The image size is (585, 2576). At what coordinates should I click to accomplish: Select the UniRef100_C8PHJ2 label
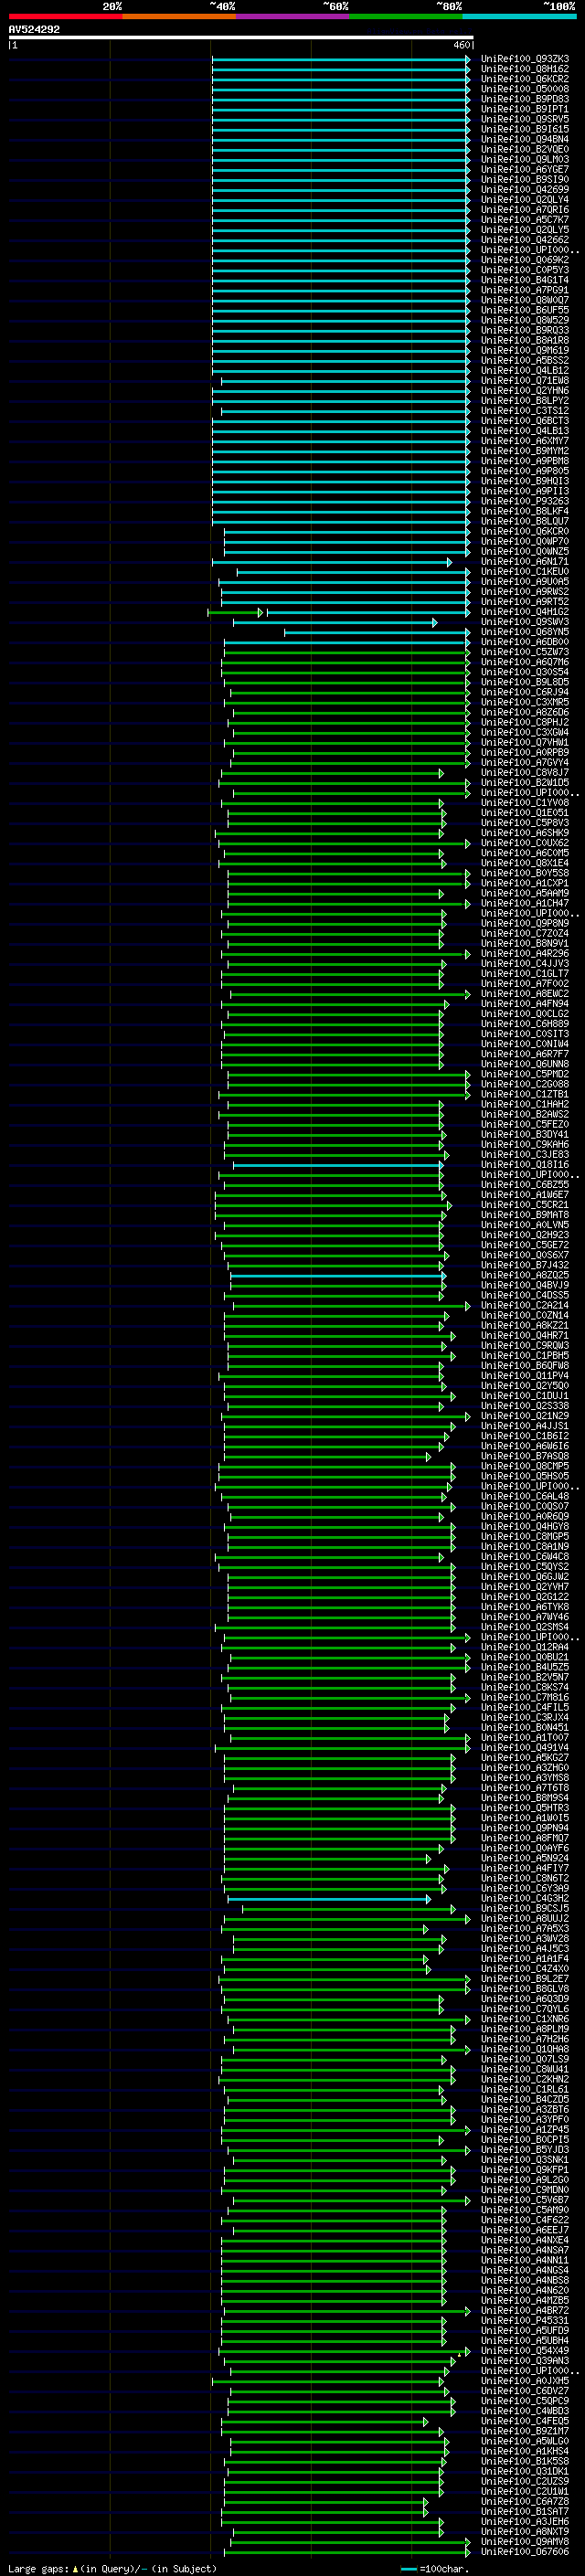[x=525, y=723]
